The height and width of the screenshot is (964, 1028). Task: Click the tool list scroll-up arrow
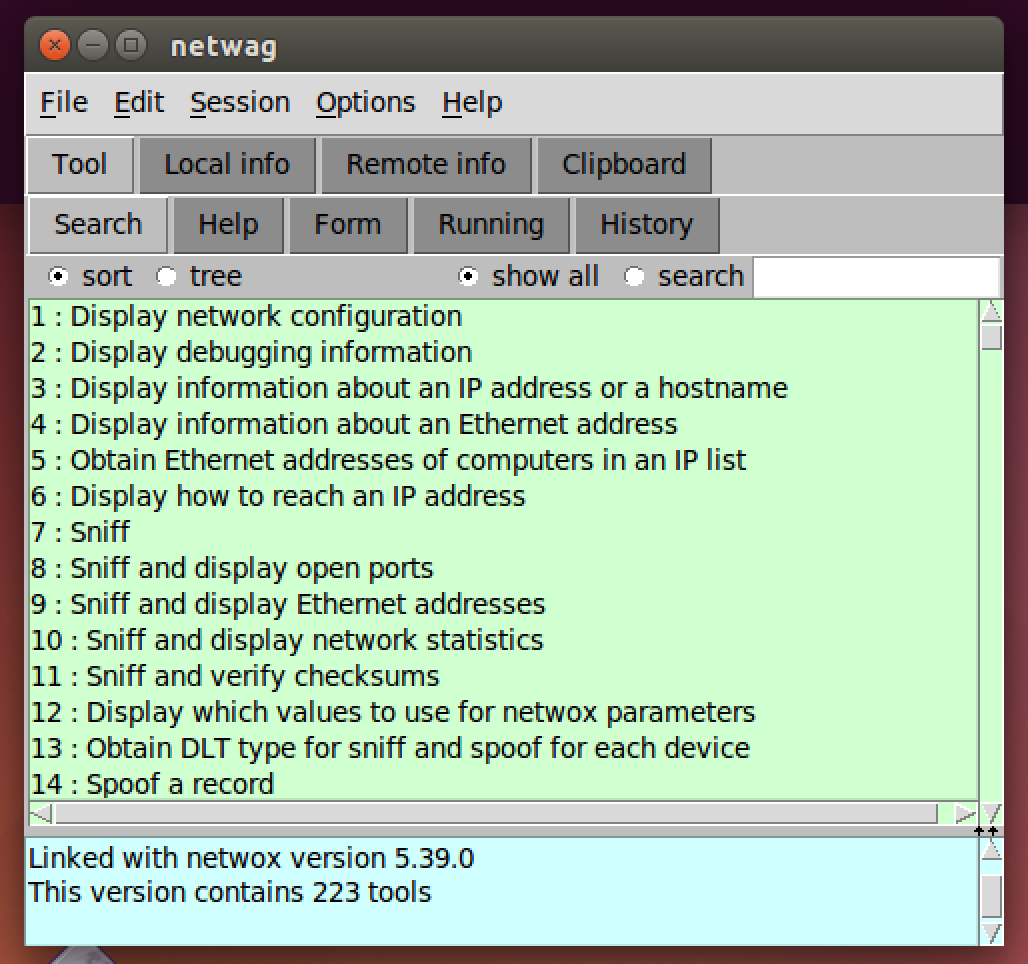coord(991,310)
